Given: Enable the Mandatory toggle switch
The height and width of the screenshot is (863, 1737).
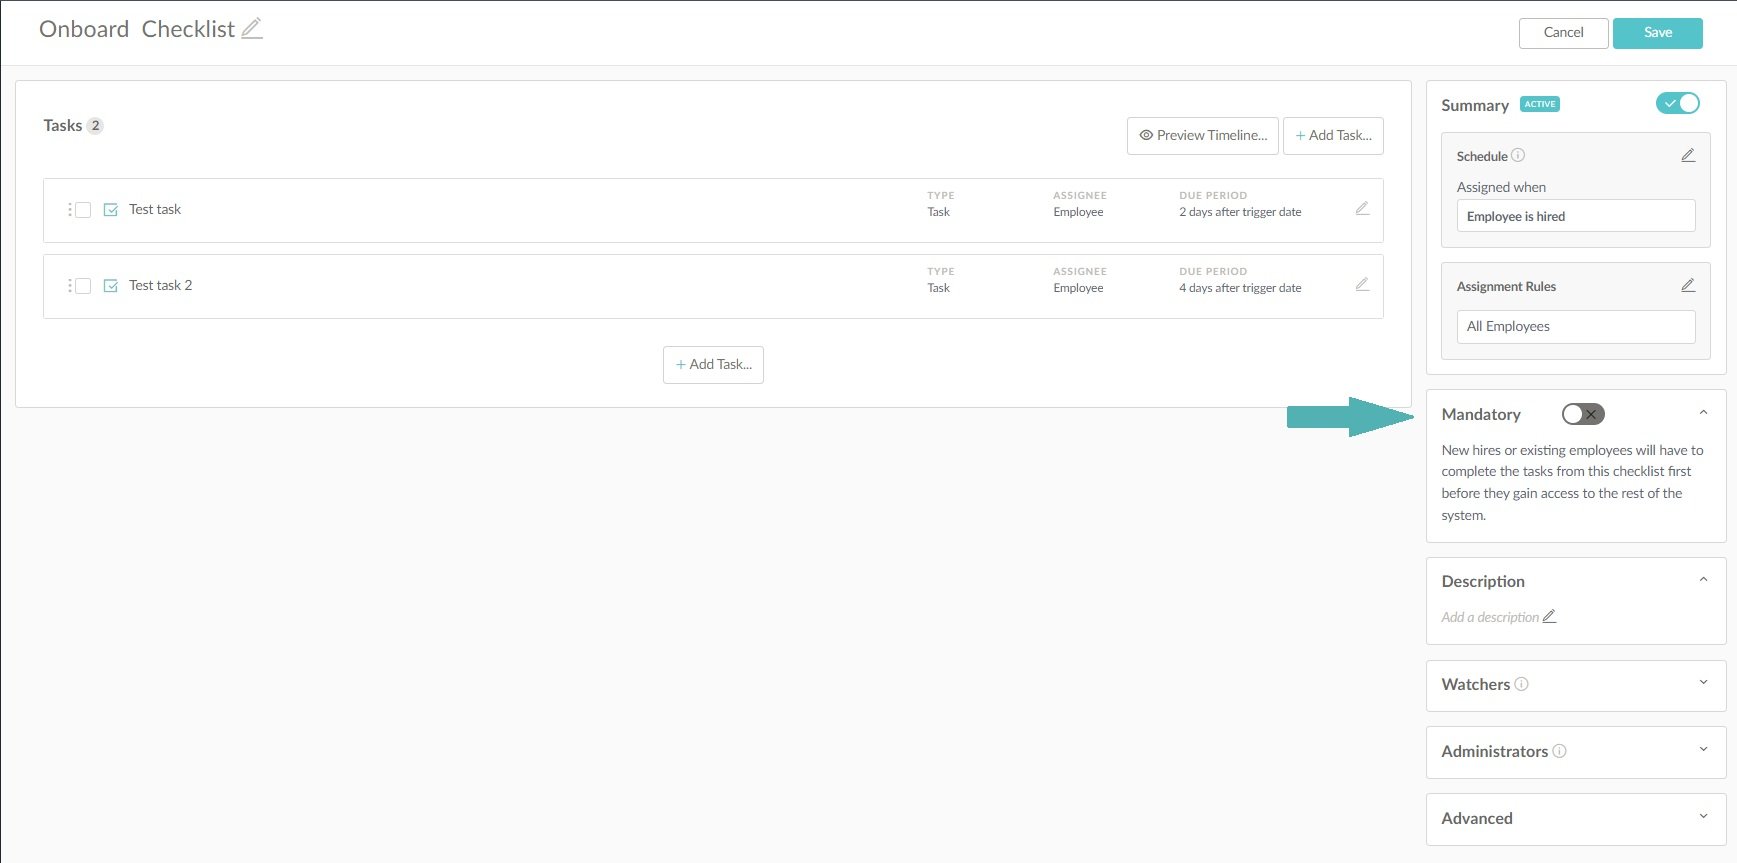Looking at the screenshot, I should [x=1583, y=414].
